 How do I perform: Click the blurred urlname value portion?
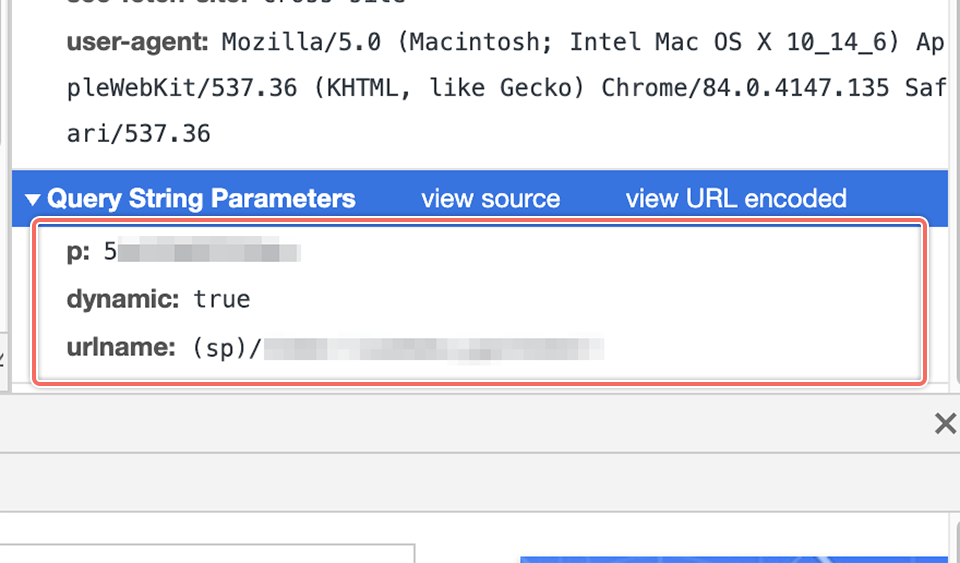pos(433,348)
